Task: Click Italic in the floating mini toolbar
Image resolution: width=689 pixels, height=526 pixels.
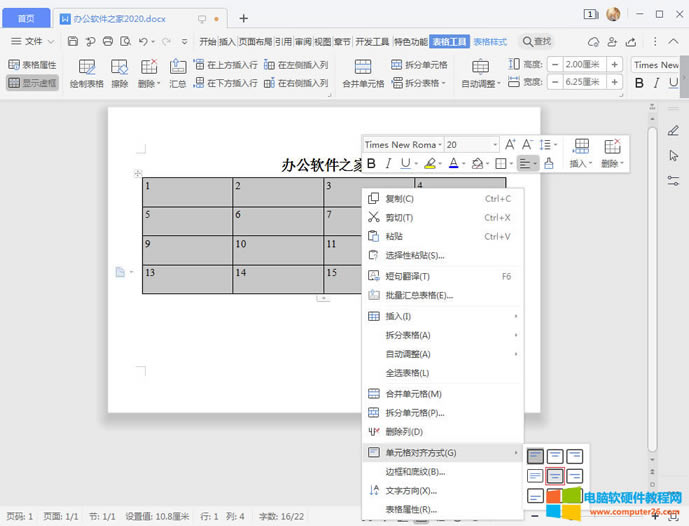Action: [388, 164]
